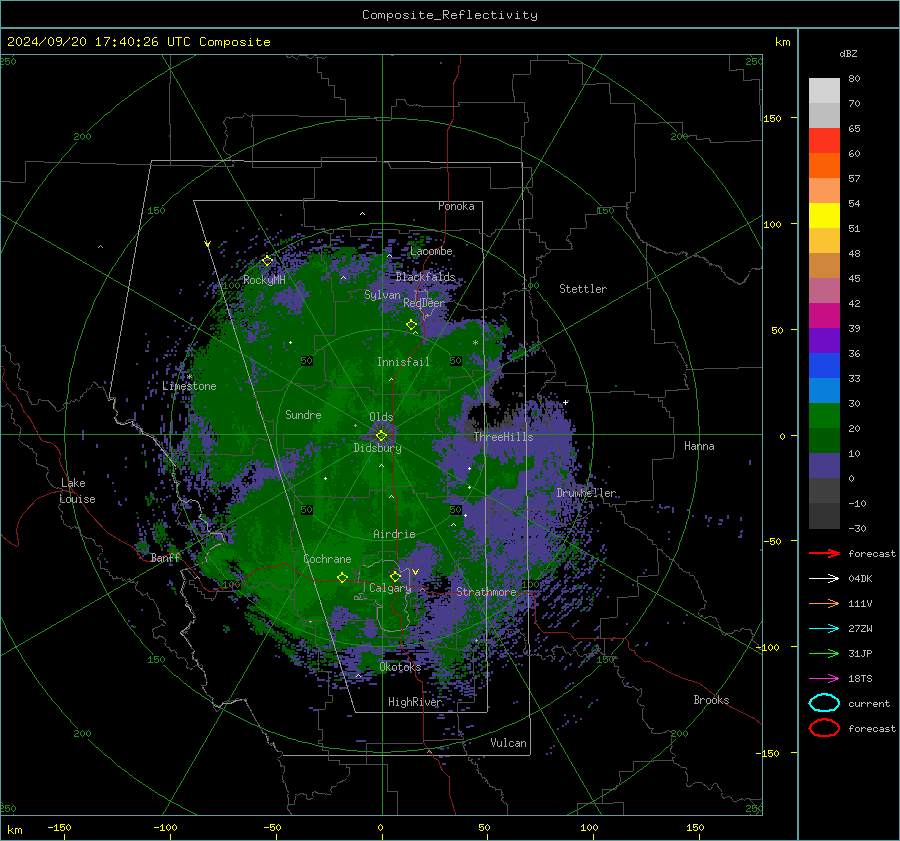Click the Blackfalds label
The height and width of the screenshot is (841, 900).
coord(425,277)
